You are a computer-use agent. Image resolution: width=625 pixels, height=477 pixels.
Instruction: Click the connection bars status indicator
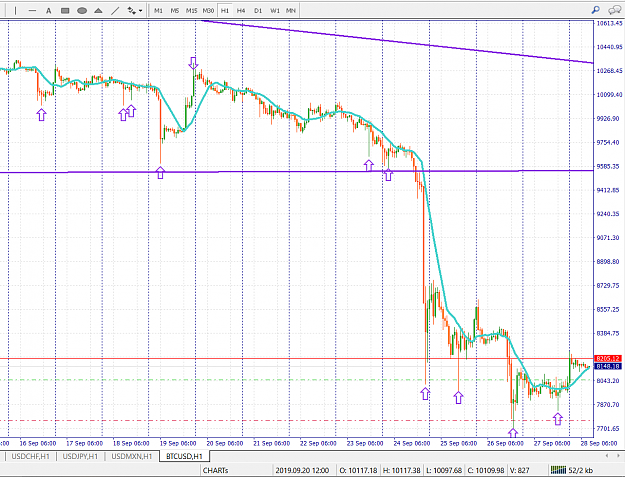pyautogui.click(x=558, y=470)
